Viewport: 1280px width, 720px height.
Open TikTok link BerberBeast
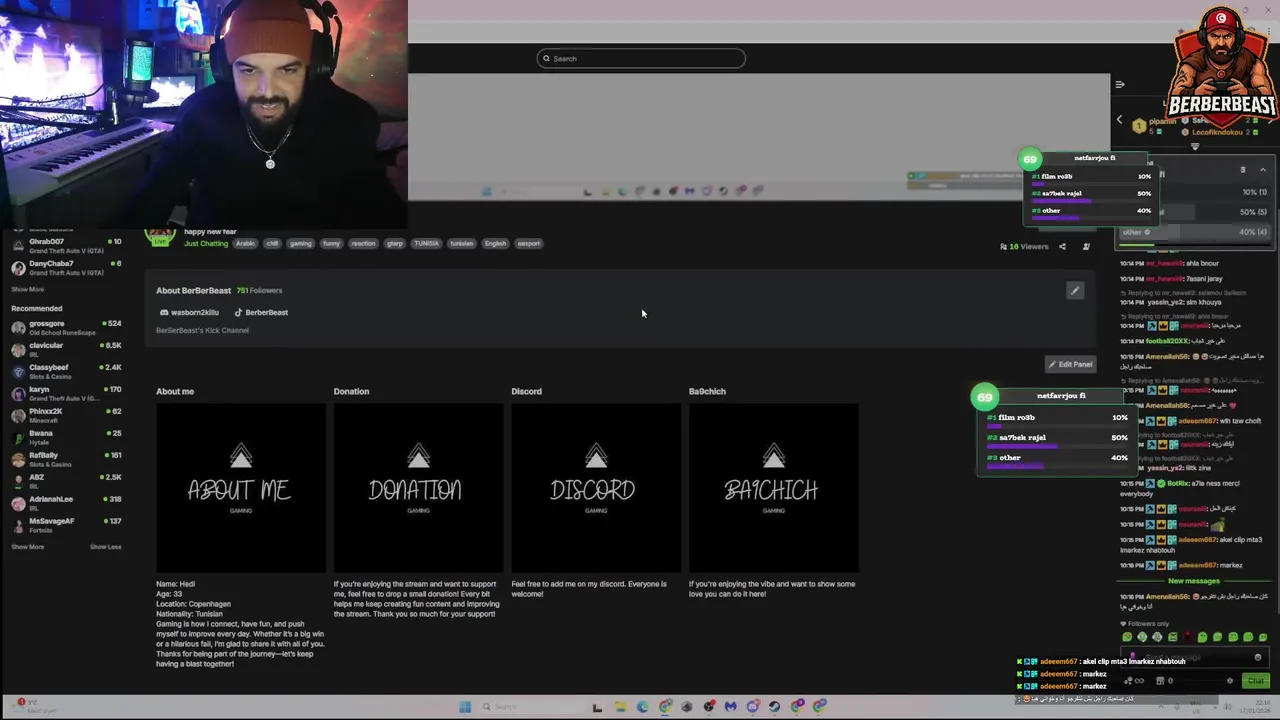tap(261, 312)
